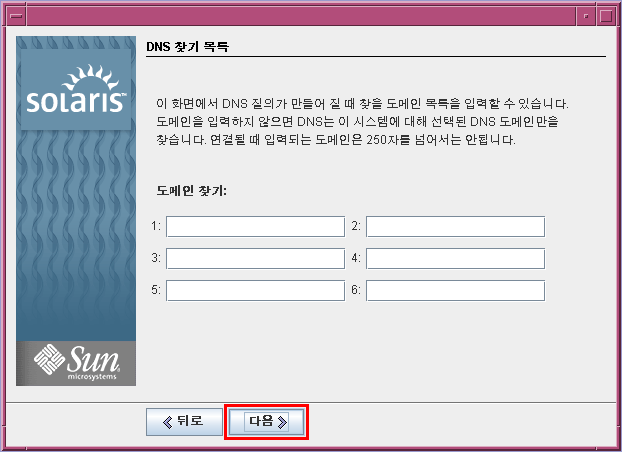
Task: Activate search domain field 6
Action: [455, 290]
